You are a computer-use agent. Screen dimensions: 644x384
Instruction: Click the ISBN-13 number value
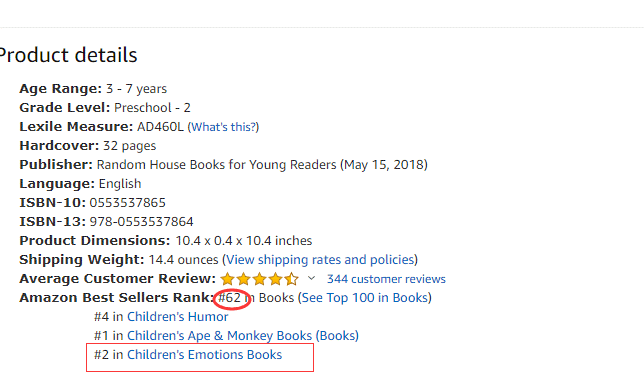click(x=141, y=222)
